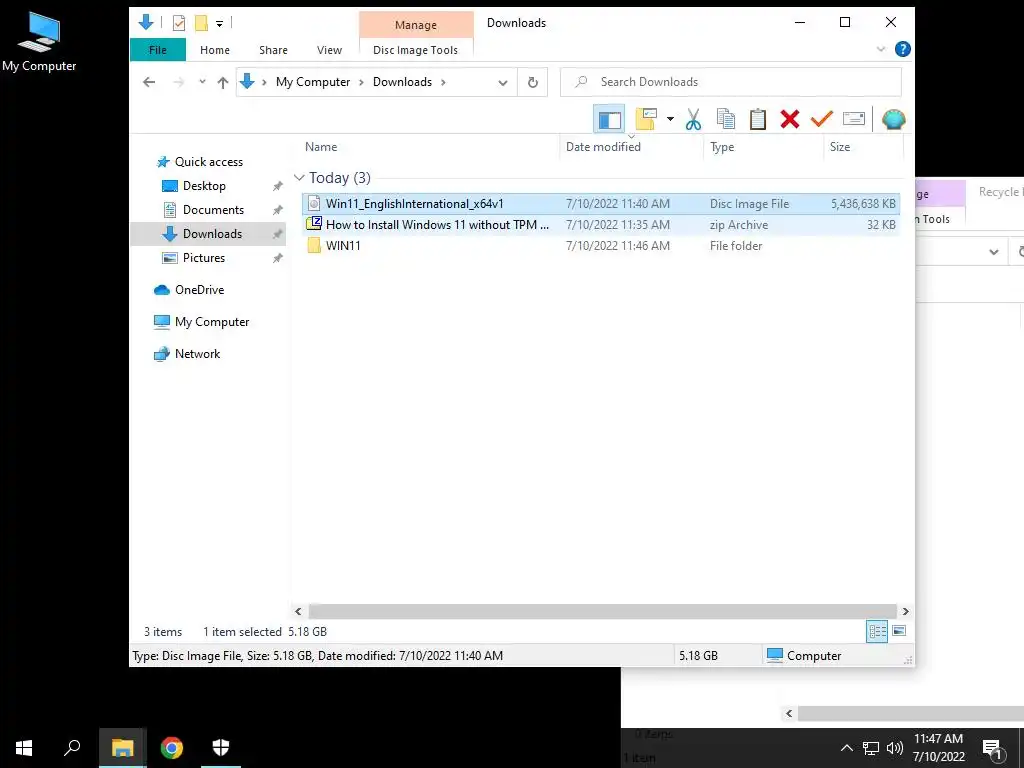The image size is (1024, 768).
Task: Expand chevron before My Computer breadcrumb
Action: point(264,82)
